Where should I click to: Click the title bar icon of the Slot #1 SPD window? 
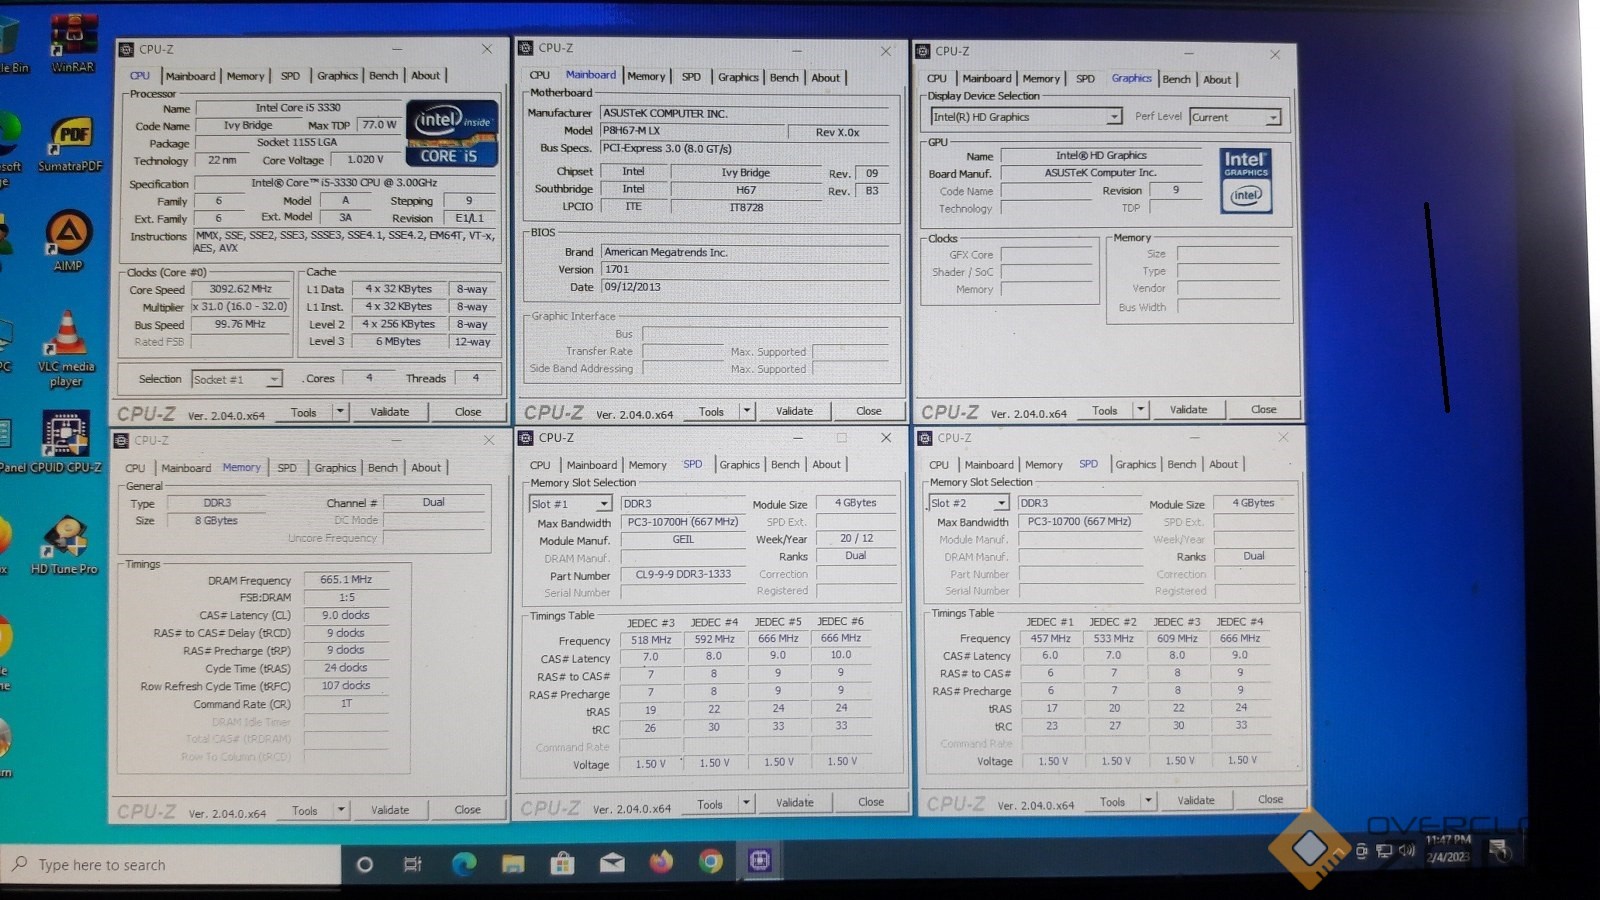pos(527,437)
